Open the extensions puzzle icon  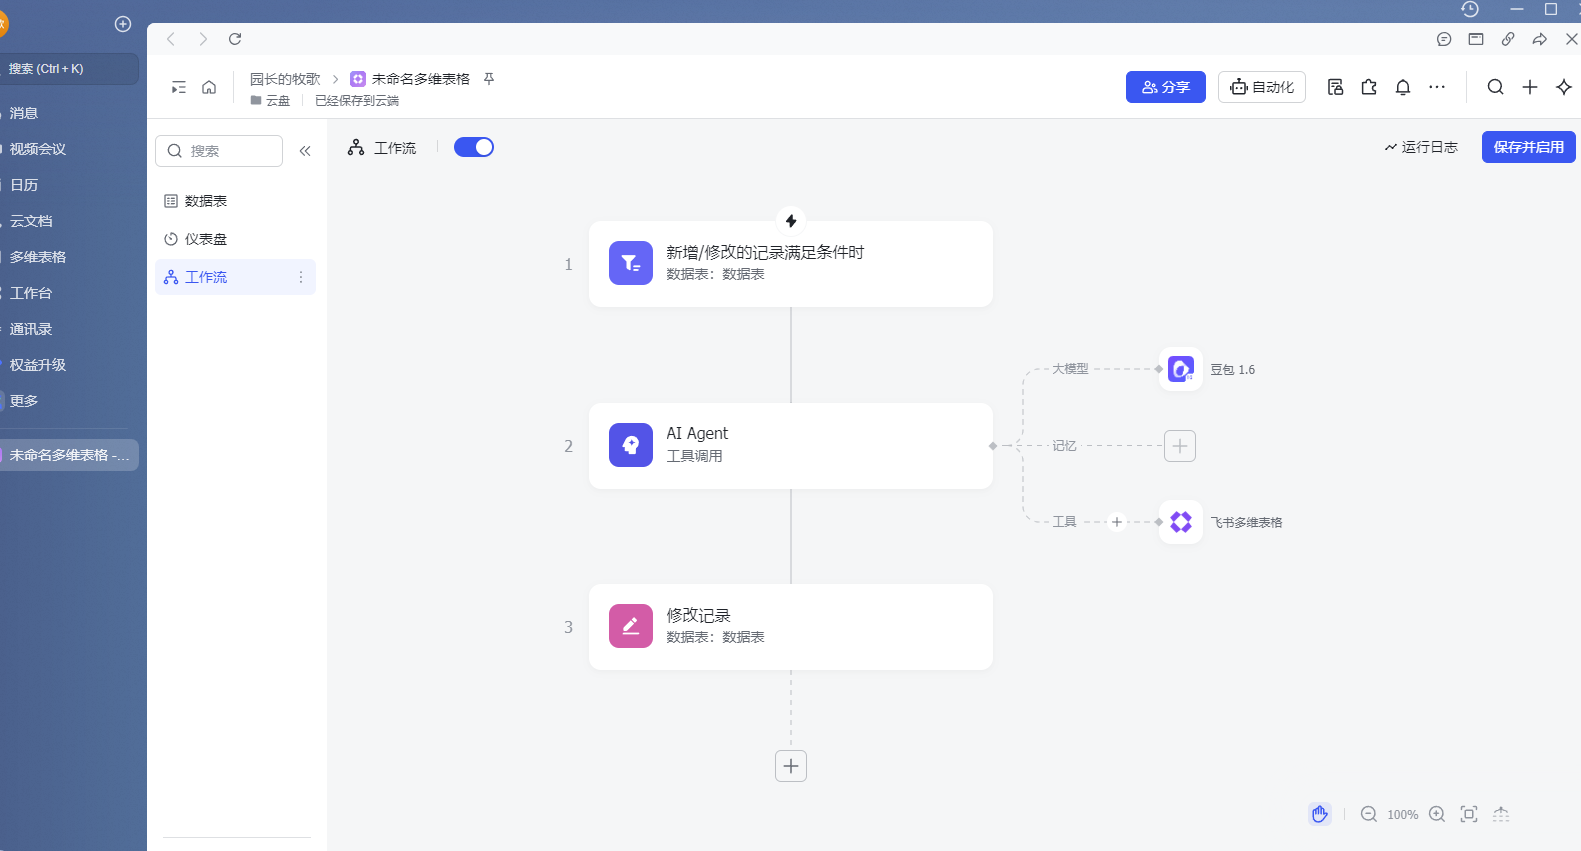[x=1369, y=87]
